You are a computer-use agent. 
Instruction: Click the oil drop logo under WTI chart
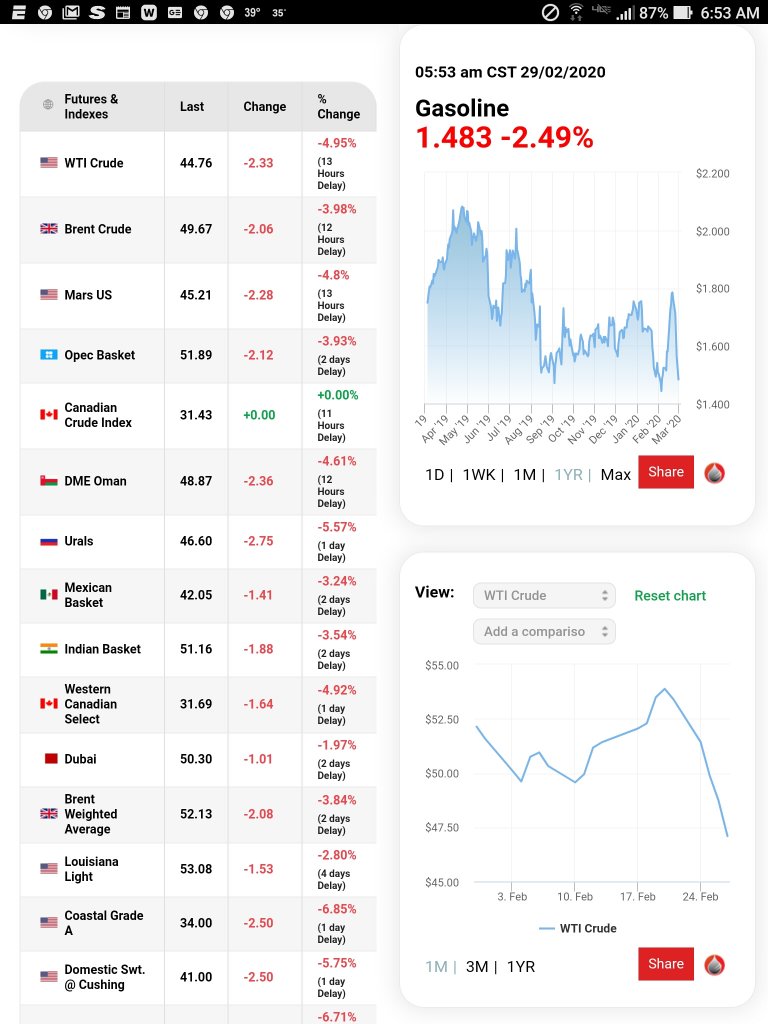pyautogui.click(x=714, y=965)
